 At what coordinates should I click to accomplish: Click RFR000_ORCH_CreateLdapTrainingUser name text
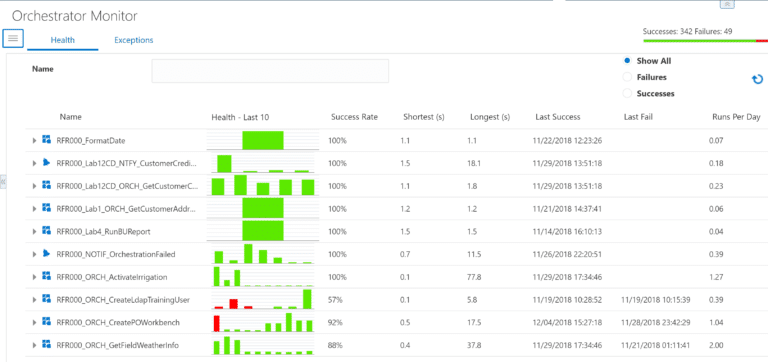(123, 300)
